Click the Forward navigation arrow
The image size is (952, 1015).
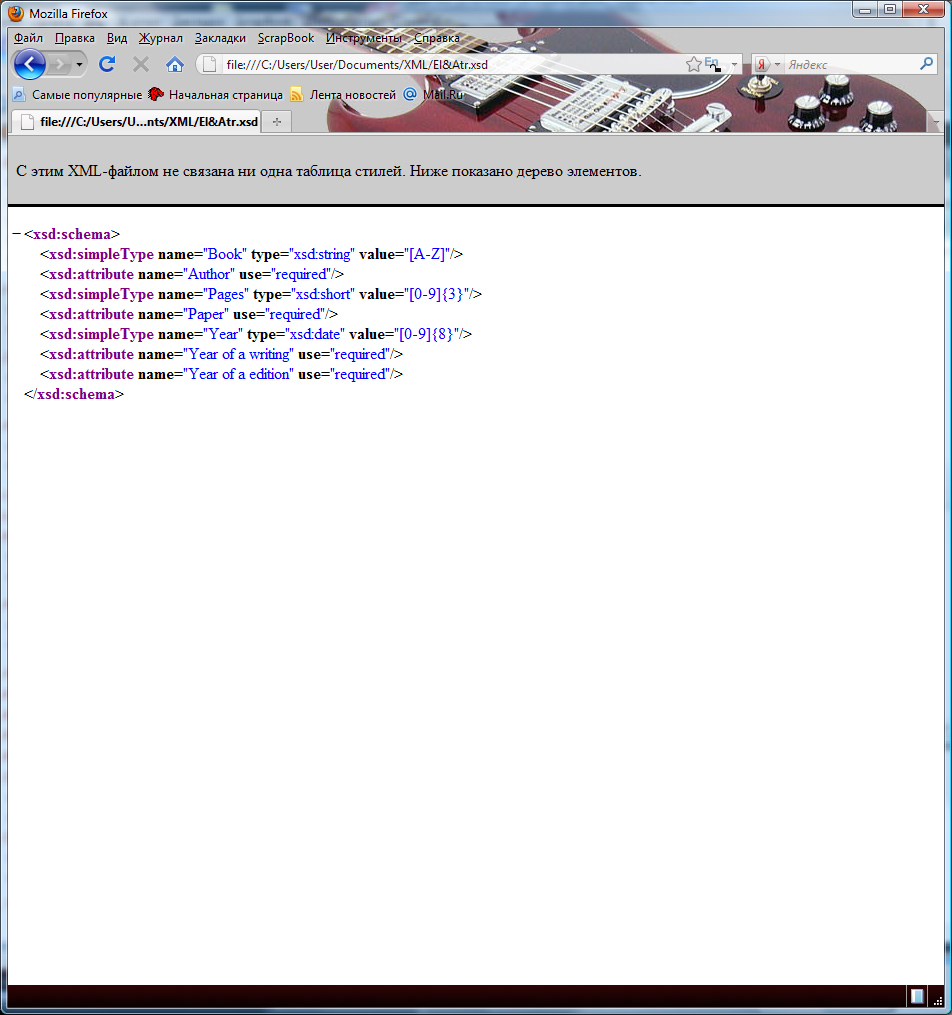pyautogui.click(x=60, y=64)
